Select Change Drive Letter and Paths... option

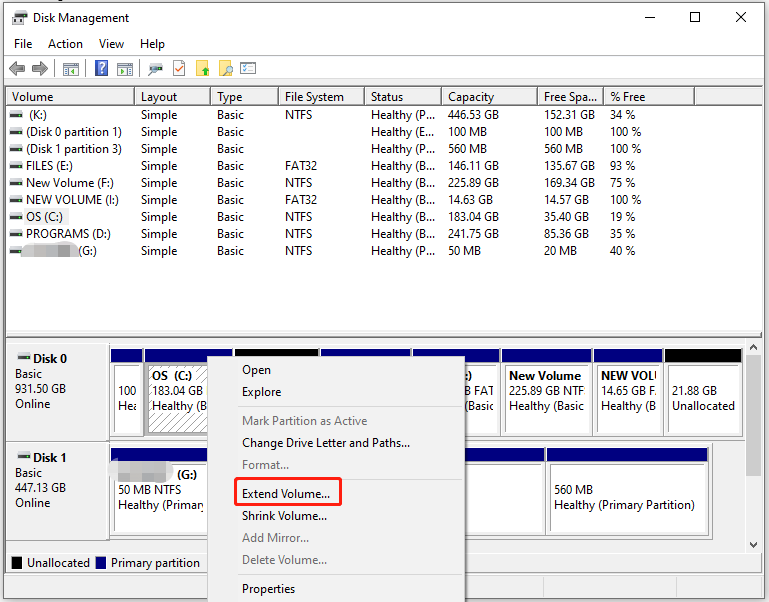pos(326,443)
